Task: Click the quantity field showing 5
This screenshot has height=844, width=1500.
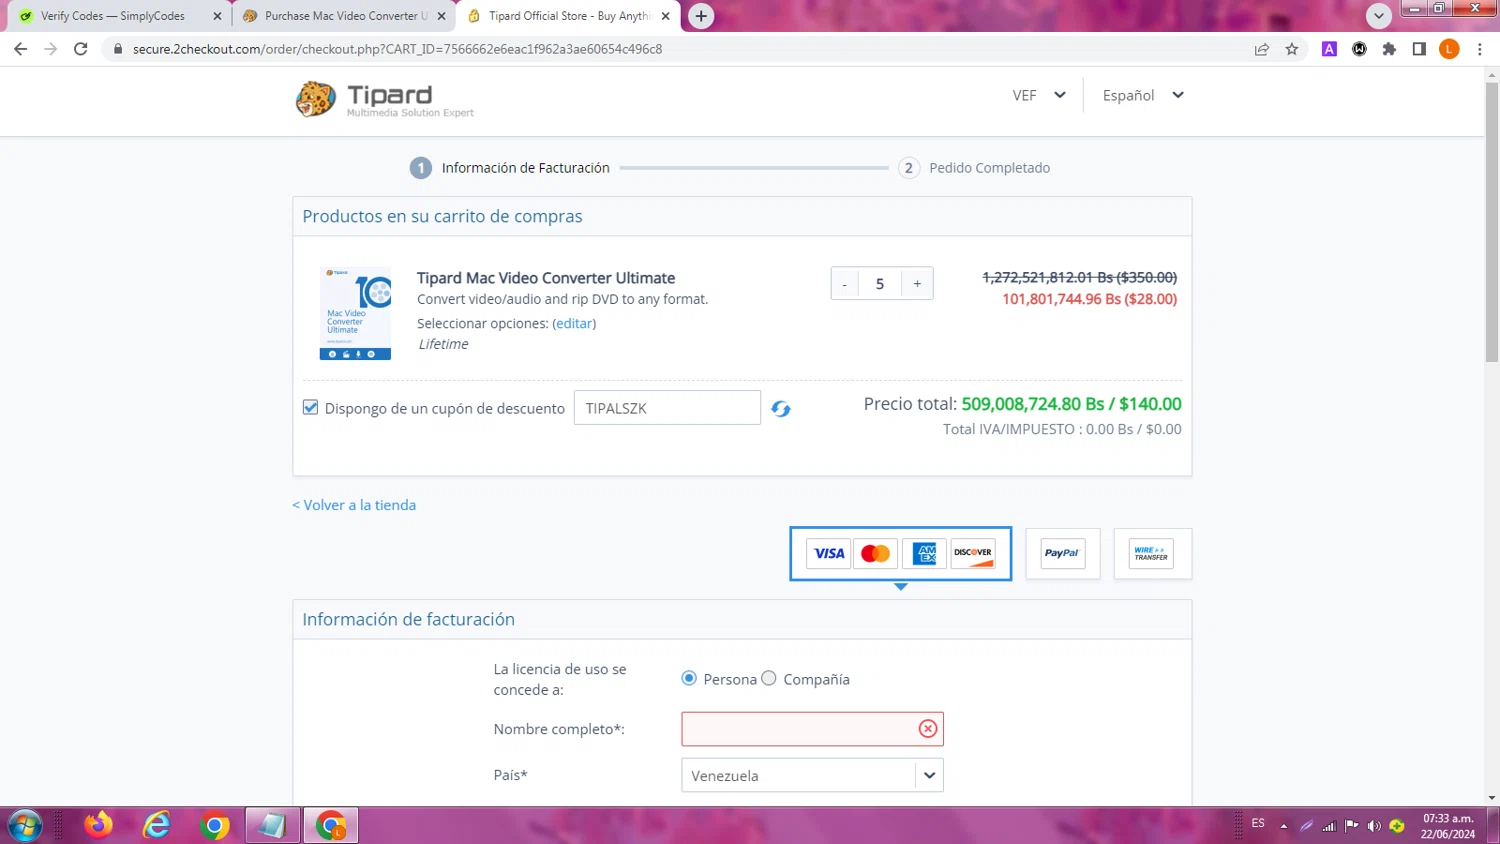Action: tap(880, 284)
